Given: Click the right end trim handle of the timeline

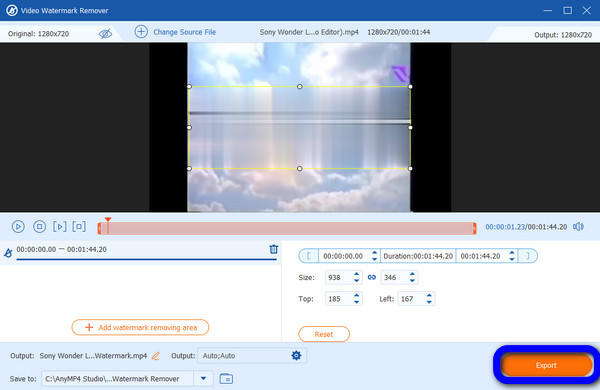Looking at the screenshot, I should [x=474, y=228].
